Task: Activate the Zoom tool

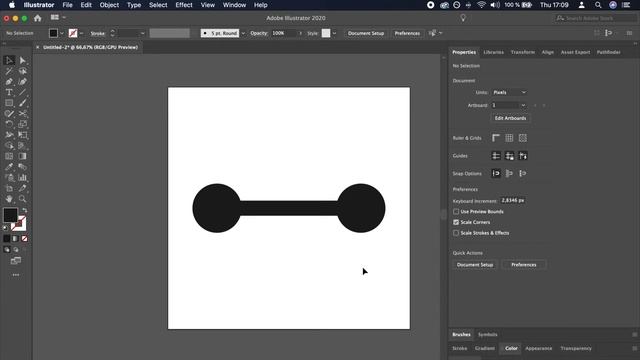Action: click(22, 199)
